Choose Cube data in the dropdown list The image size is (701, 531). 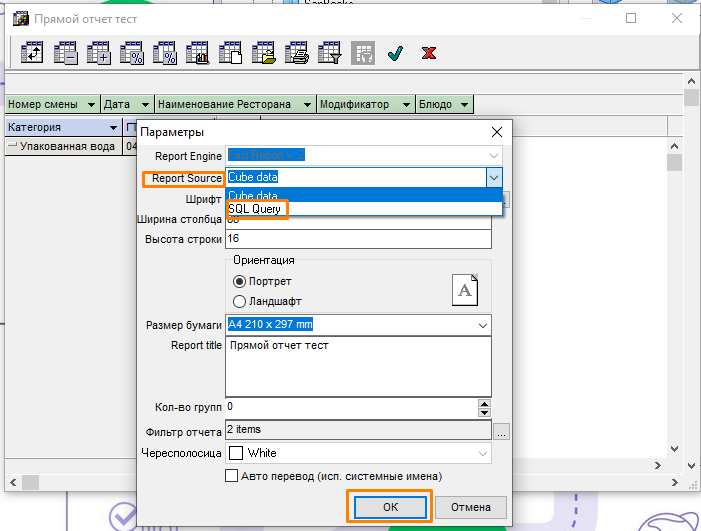click(254, 196)
